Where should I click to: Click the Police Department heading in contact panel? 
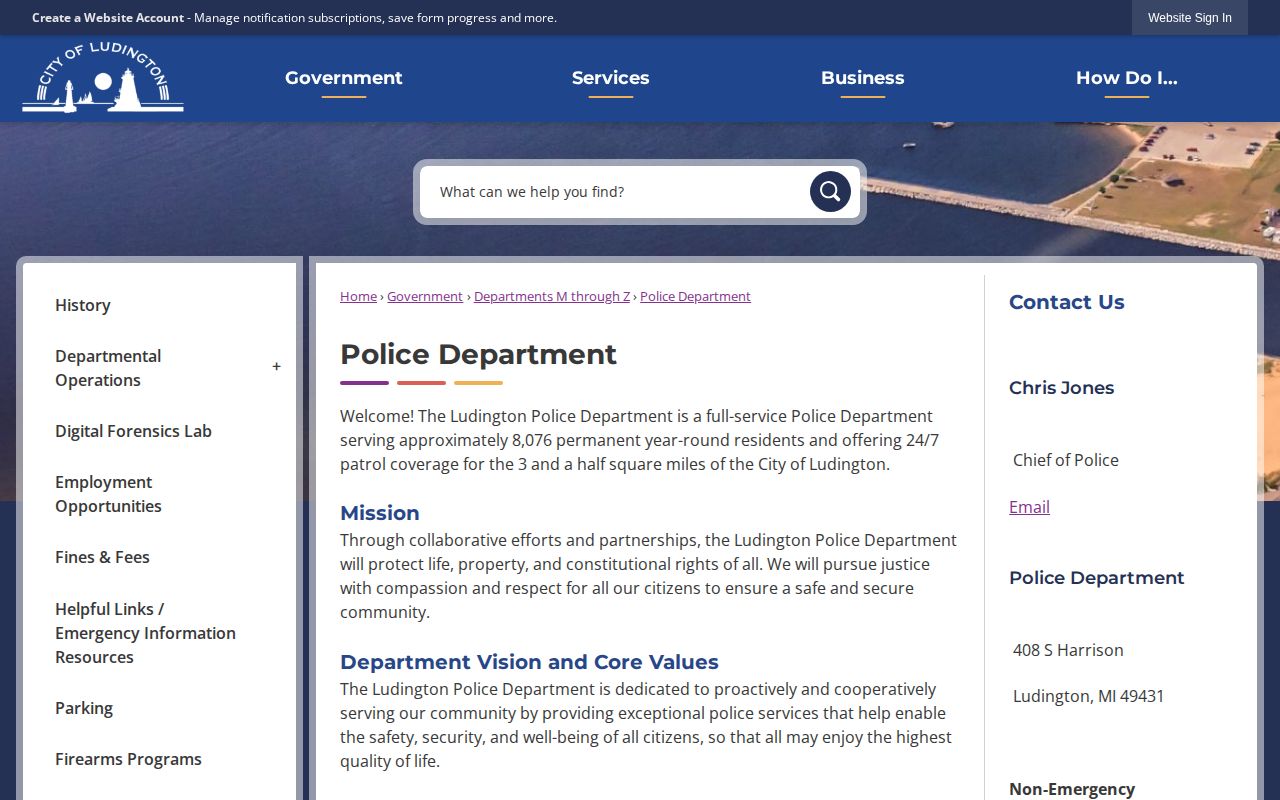[x=1097, y=578]
